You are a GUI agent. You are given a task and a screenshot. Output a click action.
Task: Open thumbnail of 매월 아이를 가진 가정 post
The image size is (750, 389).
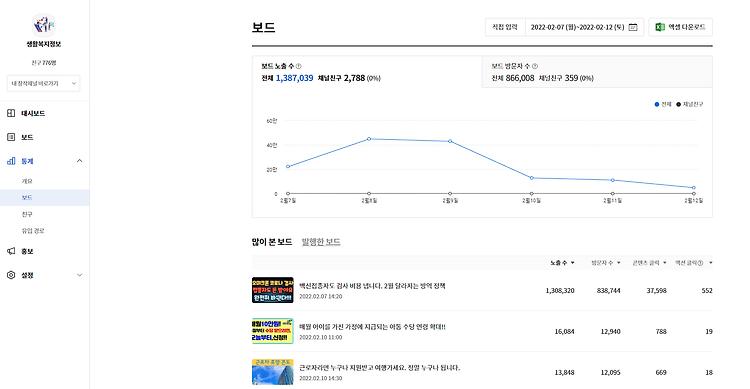point(273,331)
